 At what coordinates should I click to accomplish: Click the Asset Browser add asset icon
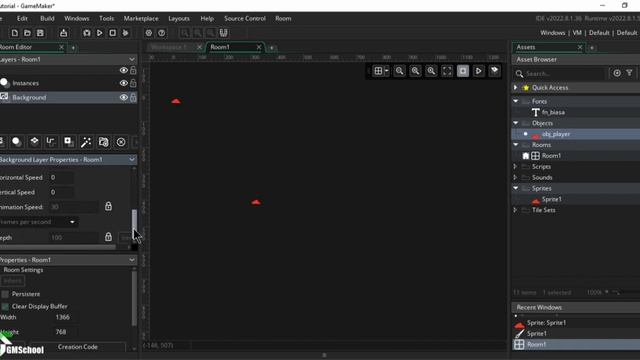[x=617, y=73]
